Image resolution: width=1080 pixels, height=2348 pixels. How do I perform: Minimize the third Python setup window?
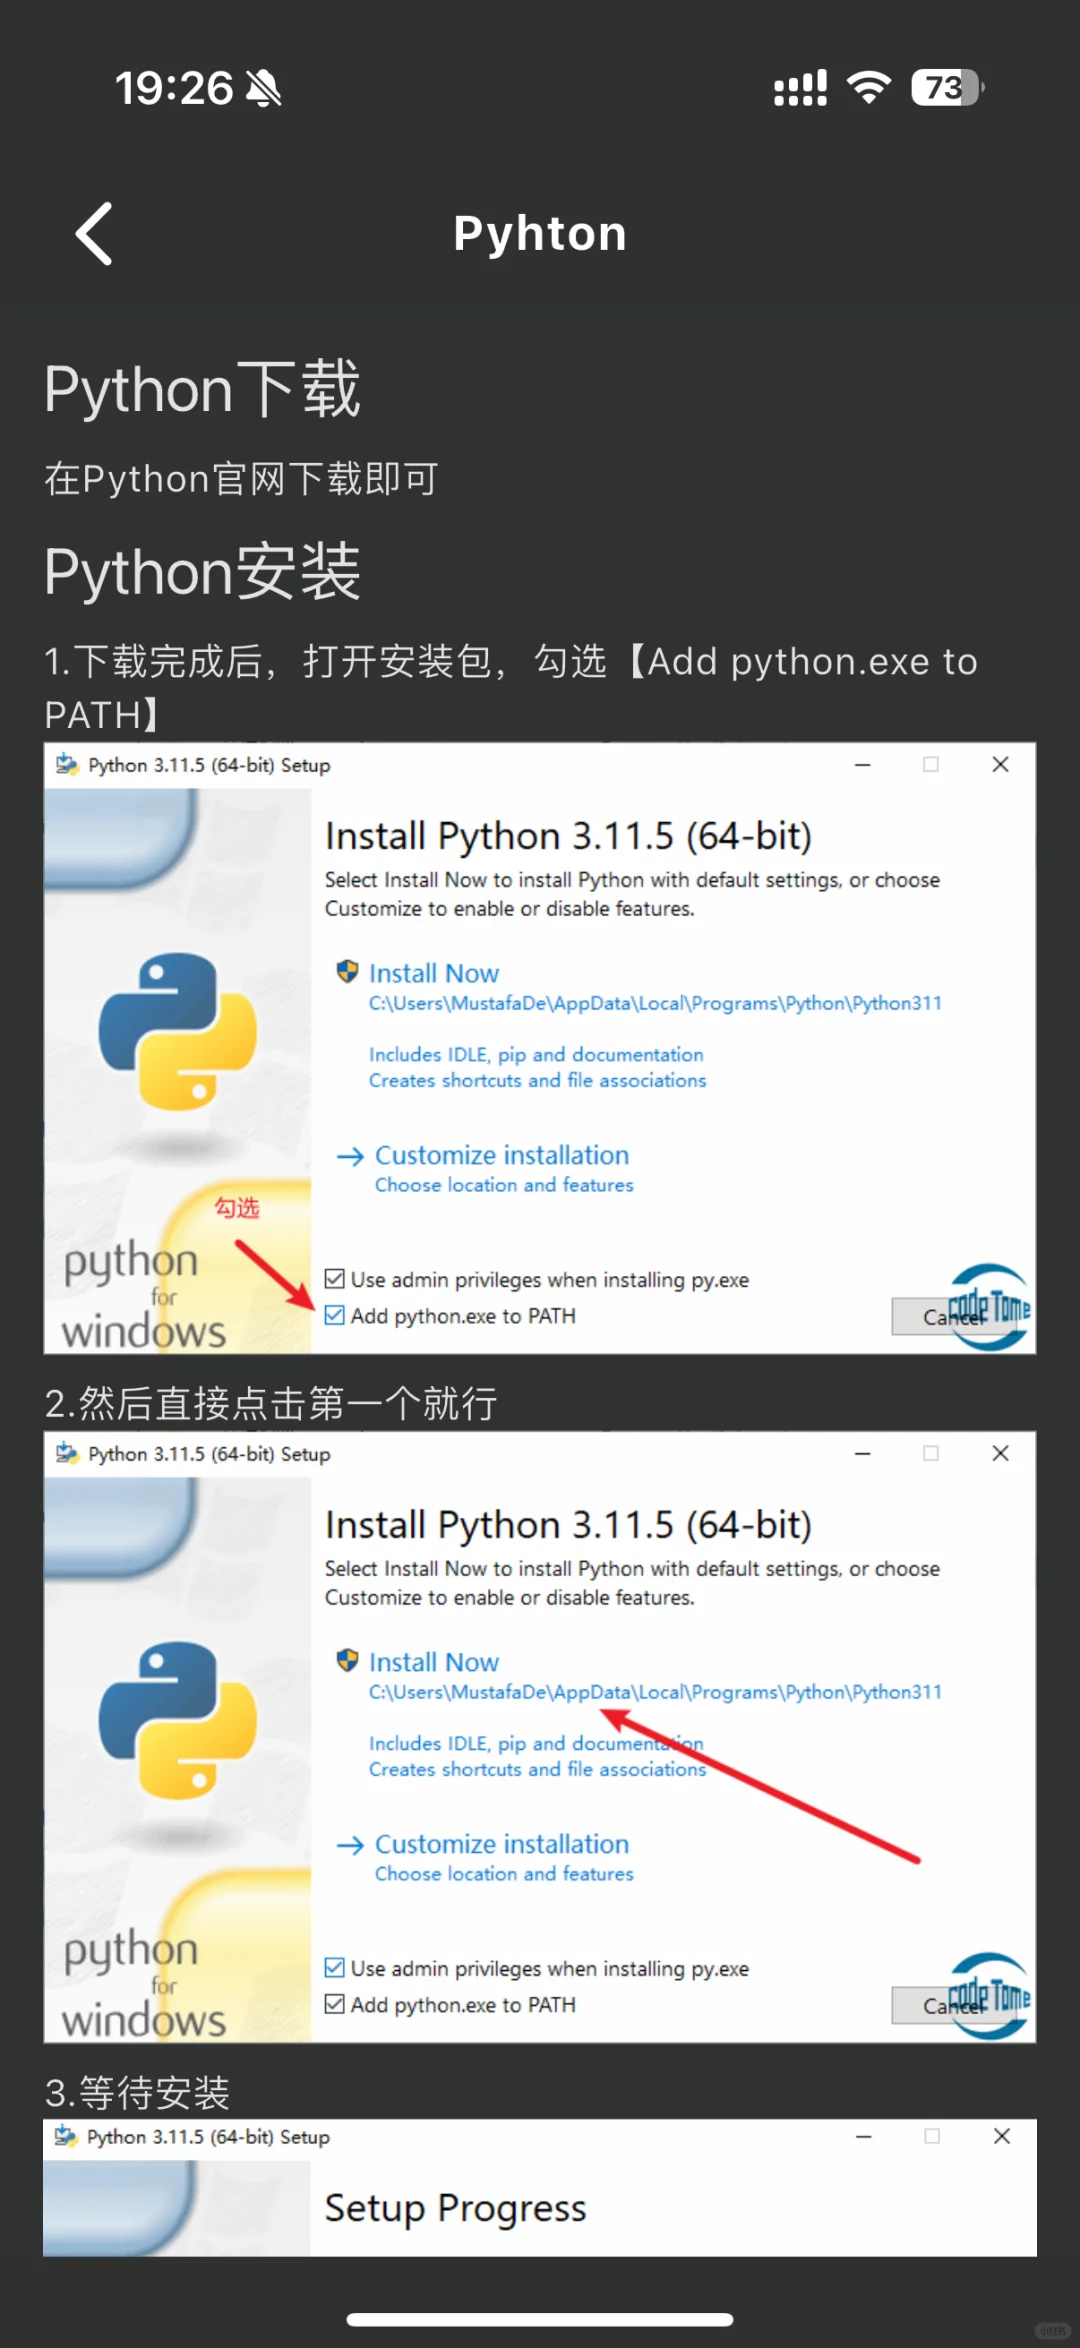864,2136
